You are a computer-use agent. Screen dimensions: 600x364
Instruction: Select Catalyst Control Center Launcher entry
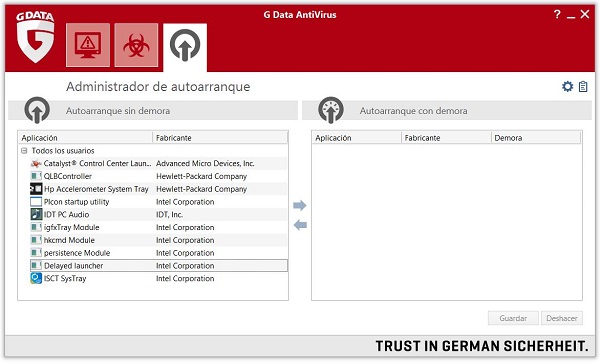pos(158,163)
